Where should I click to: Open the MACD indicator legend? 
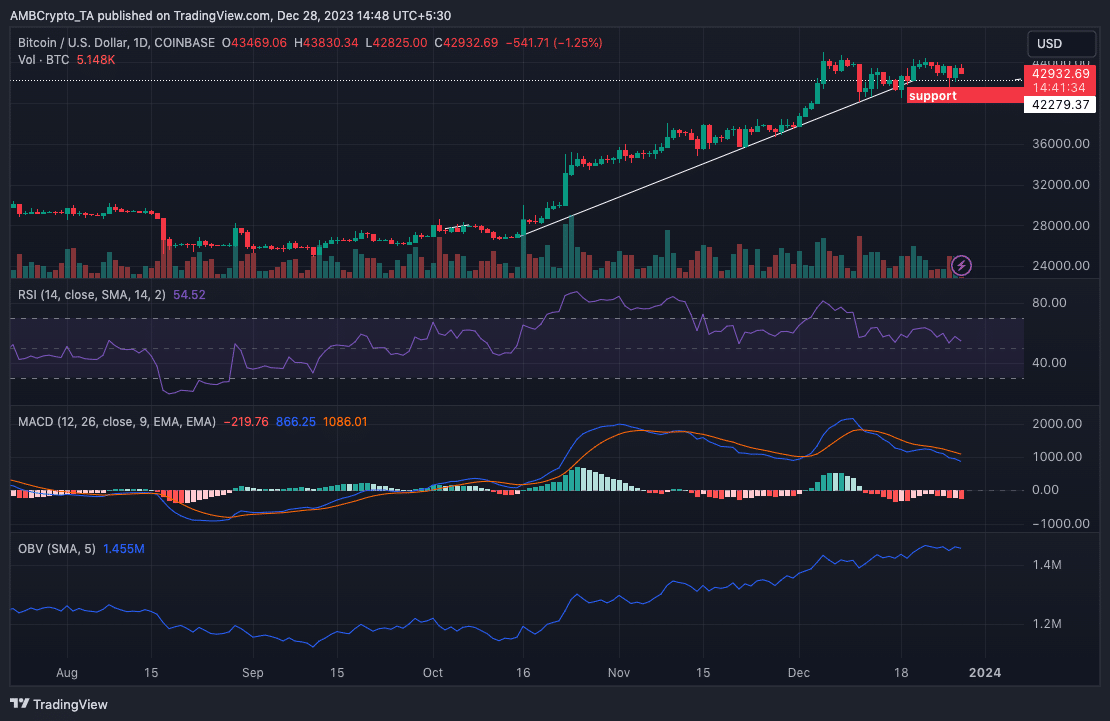pyautogui.click(x=116, y=422)
